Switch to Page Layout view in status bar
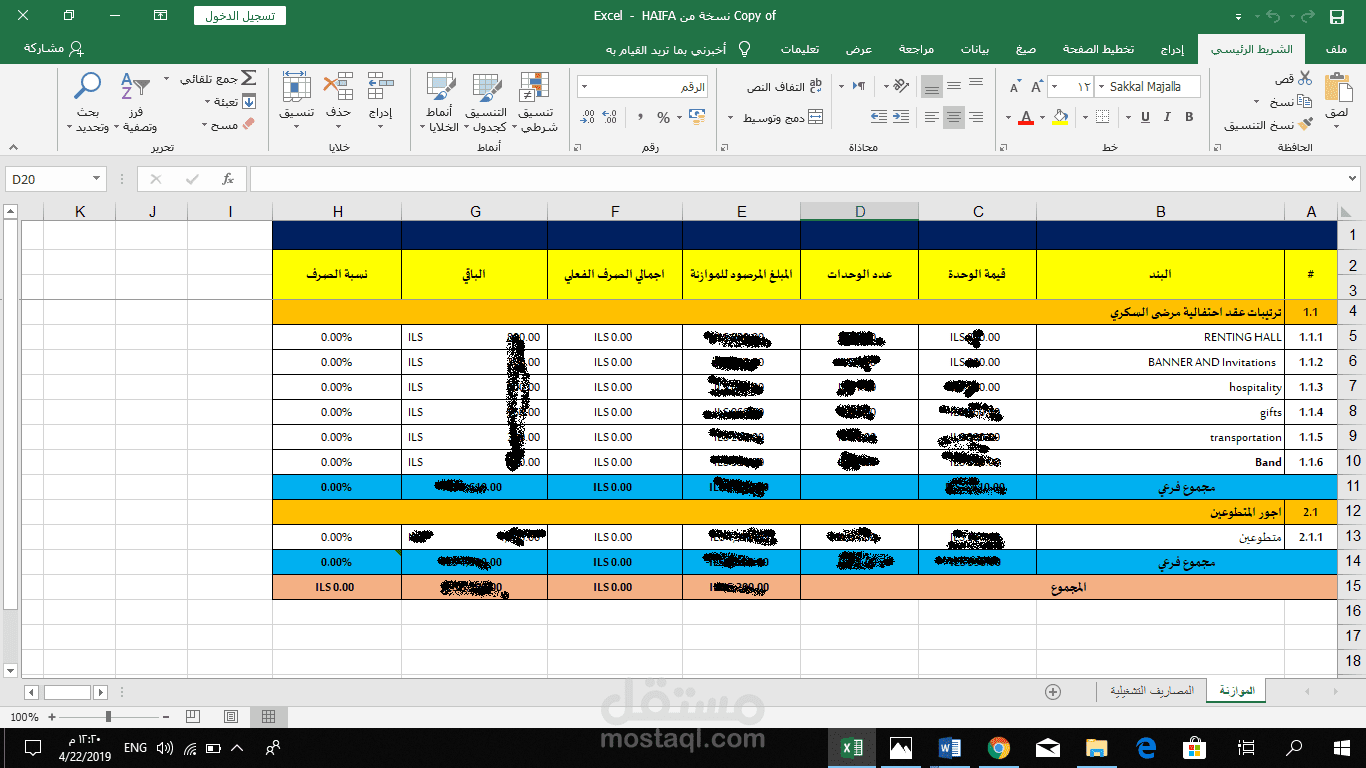The height and width of the screenshot is (768, 1366). [231, 717]
